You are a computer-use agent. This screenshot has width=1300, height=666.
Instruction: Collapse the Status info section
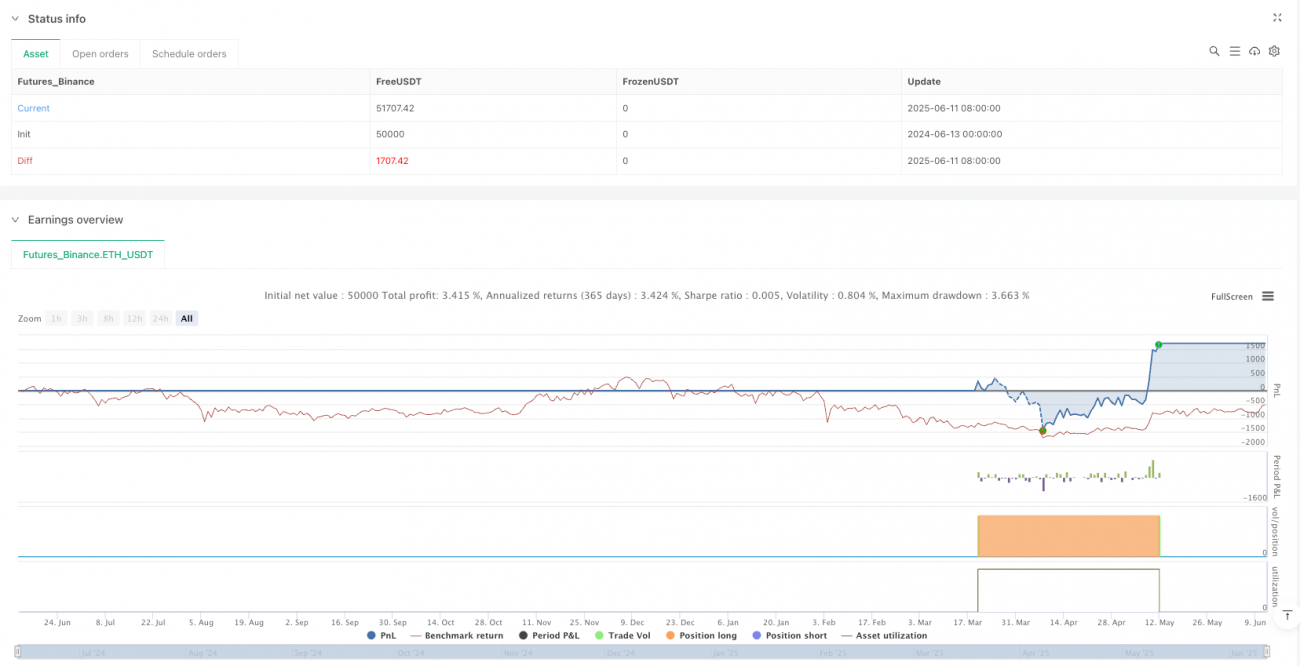click(14, 18)
